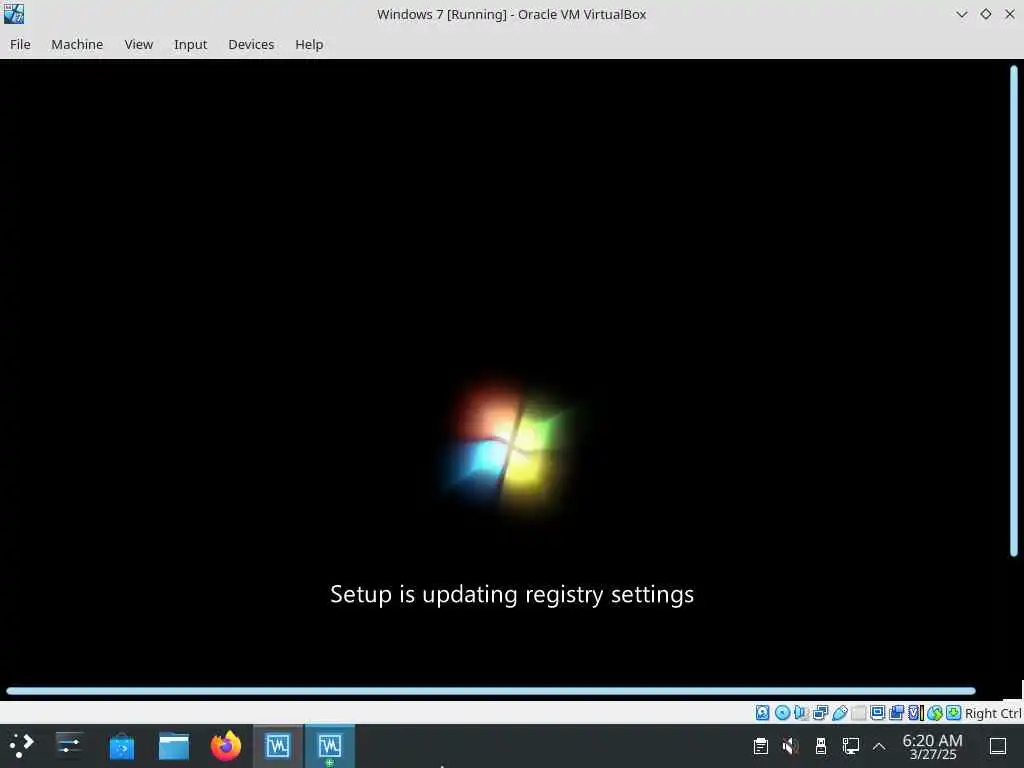Click the horizontal scrollbar of the VM view

[x=491, y=690]
